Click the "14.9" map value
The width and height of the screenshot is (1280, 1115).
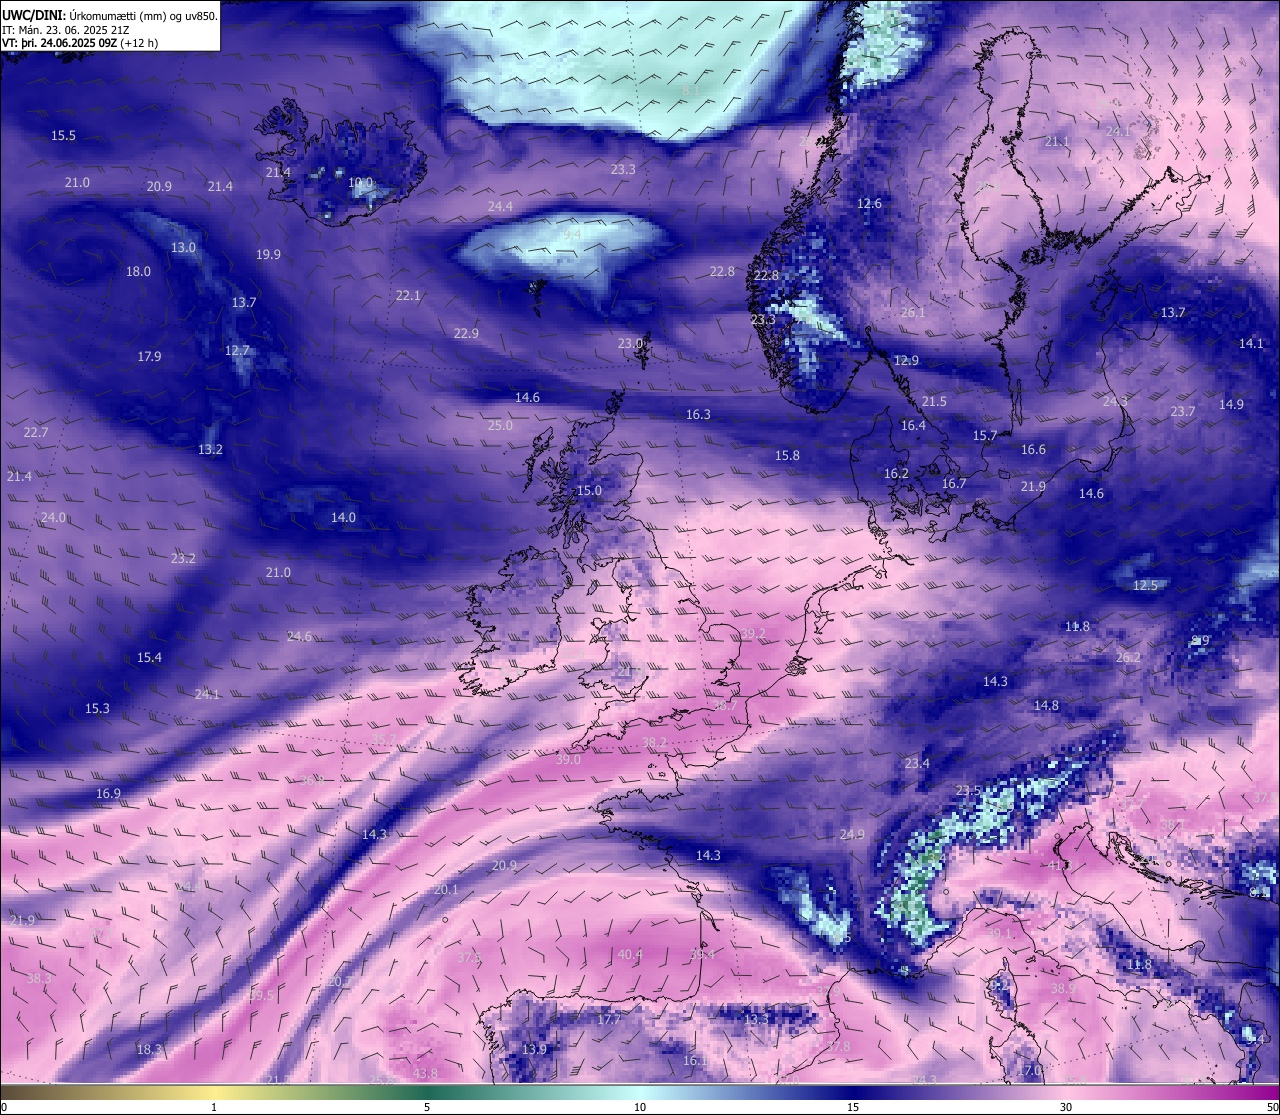click(1231, 404)
